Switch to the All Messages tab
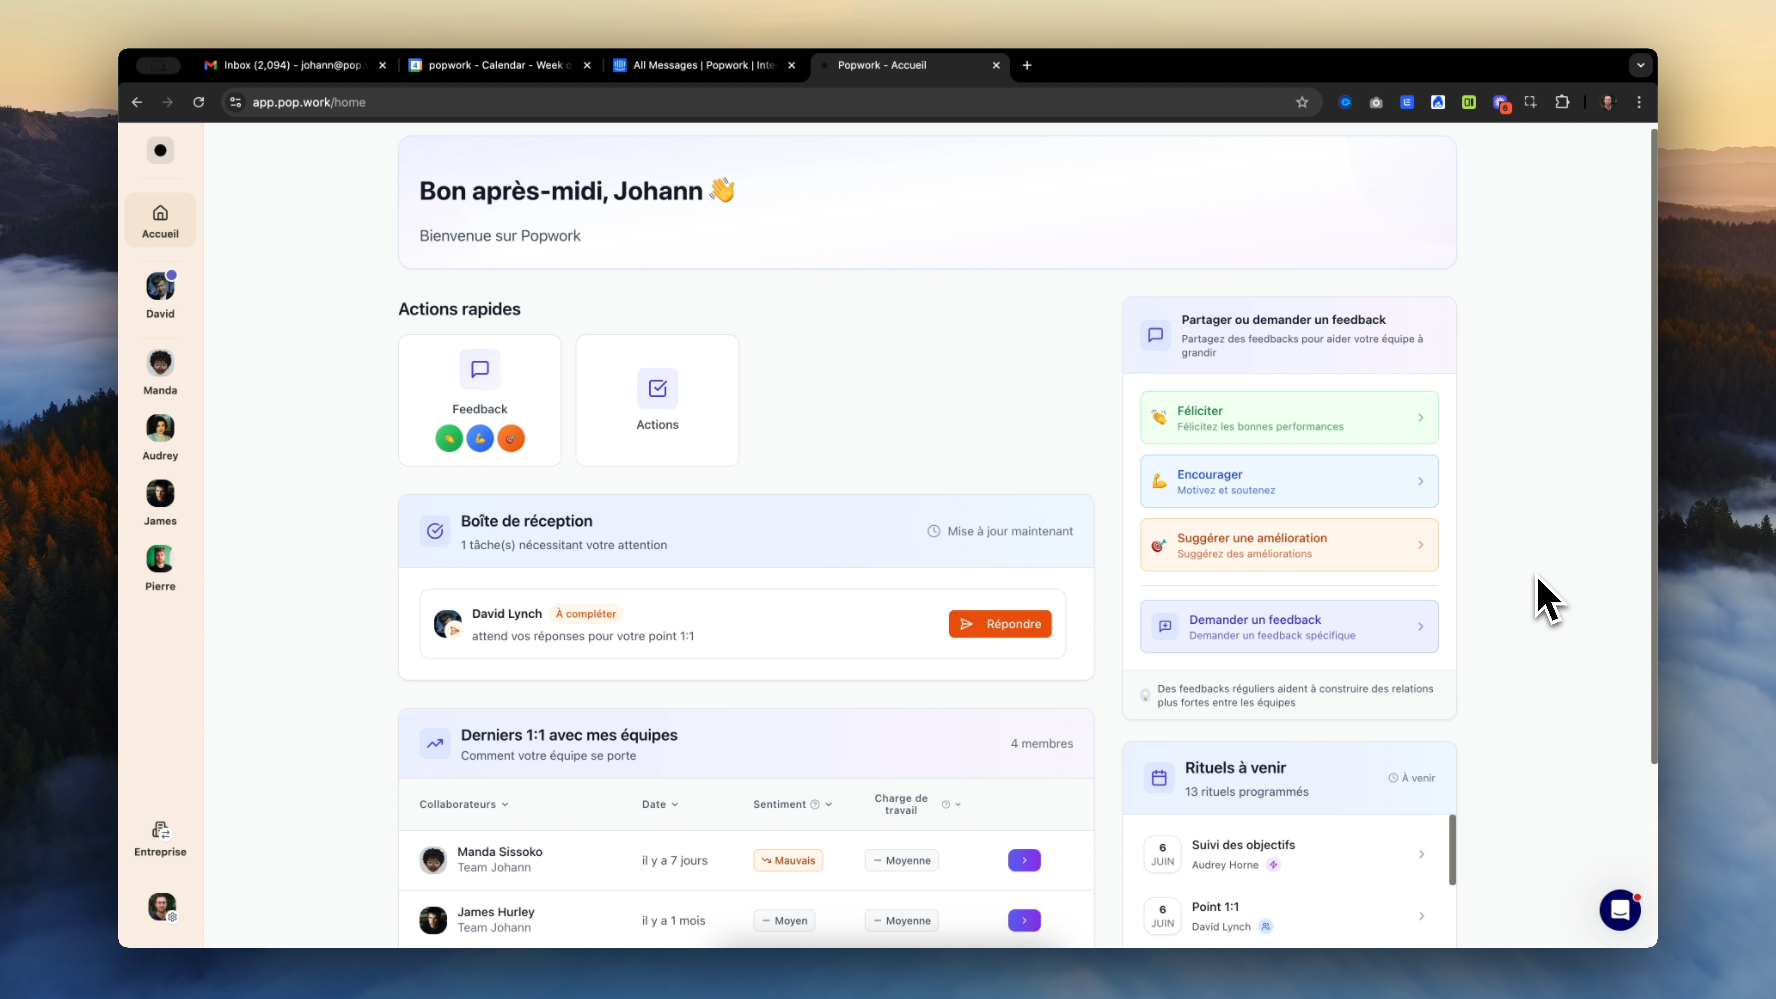This screenshot has width=1776, height=999. click(x=700, y=65)
